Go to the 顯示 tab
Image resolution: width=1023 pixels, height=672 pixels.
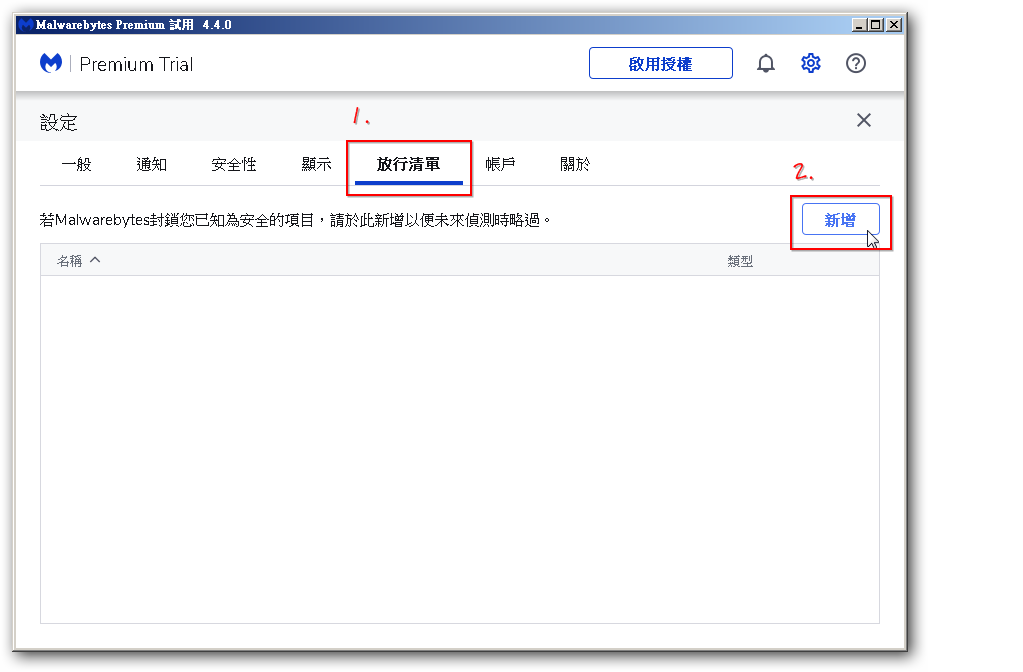[316, 165]
